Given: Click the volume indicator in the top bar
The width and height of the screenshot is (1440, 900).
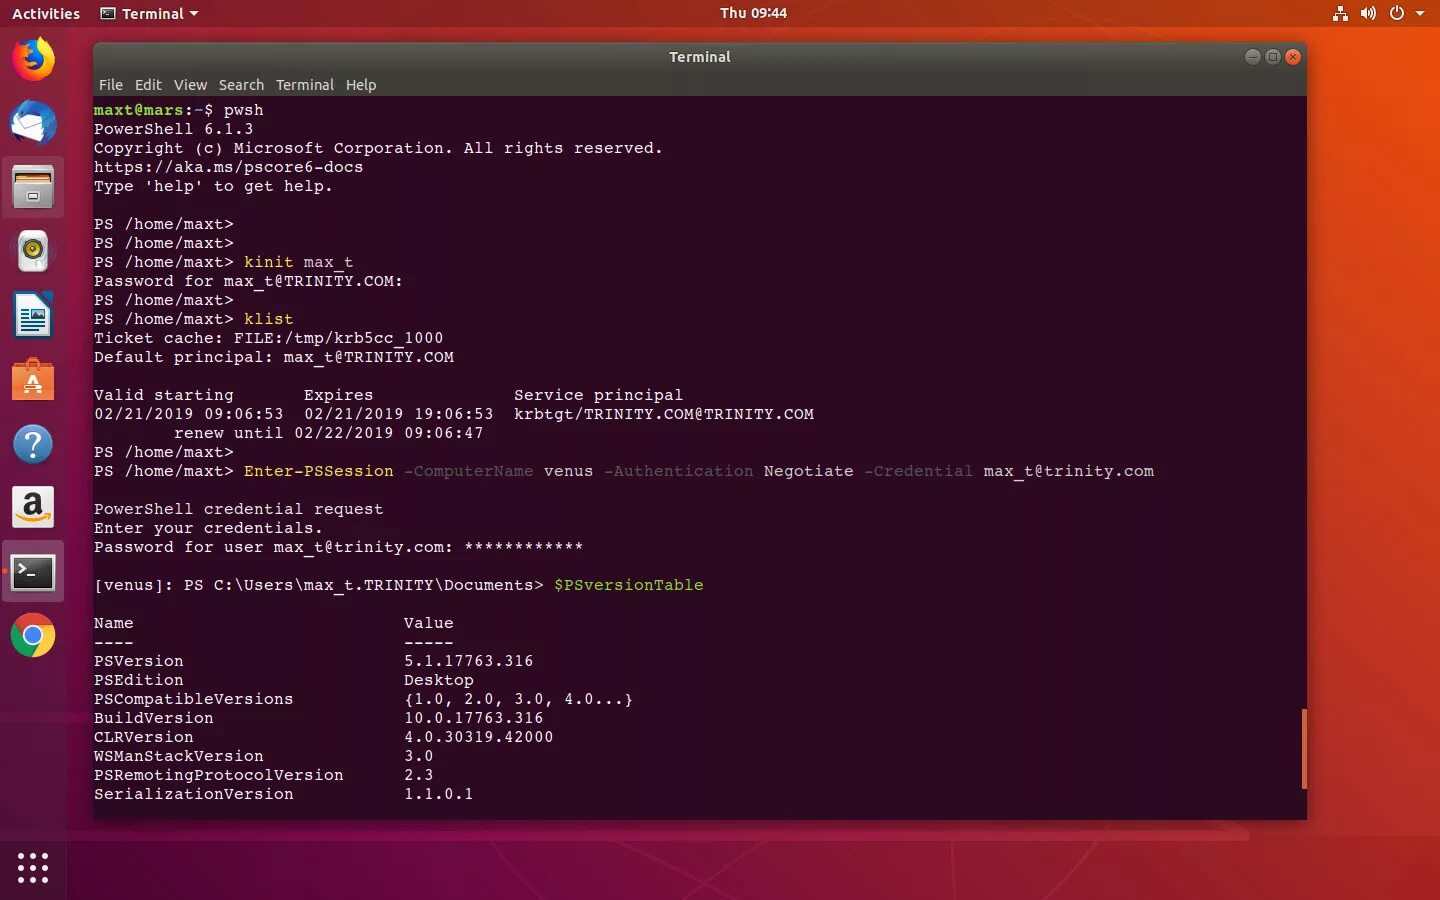Looking at the screenshot, I should [1368, 13].
